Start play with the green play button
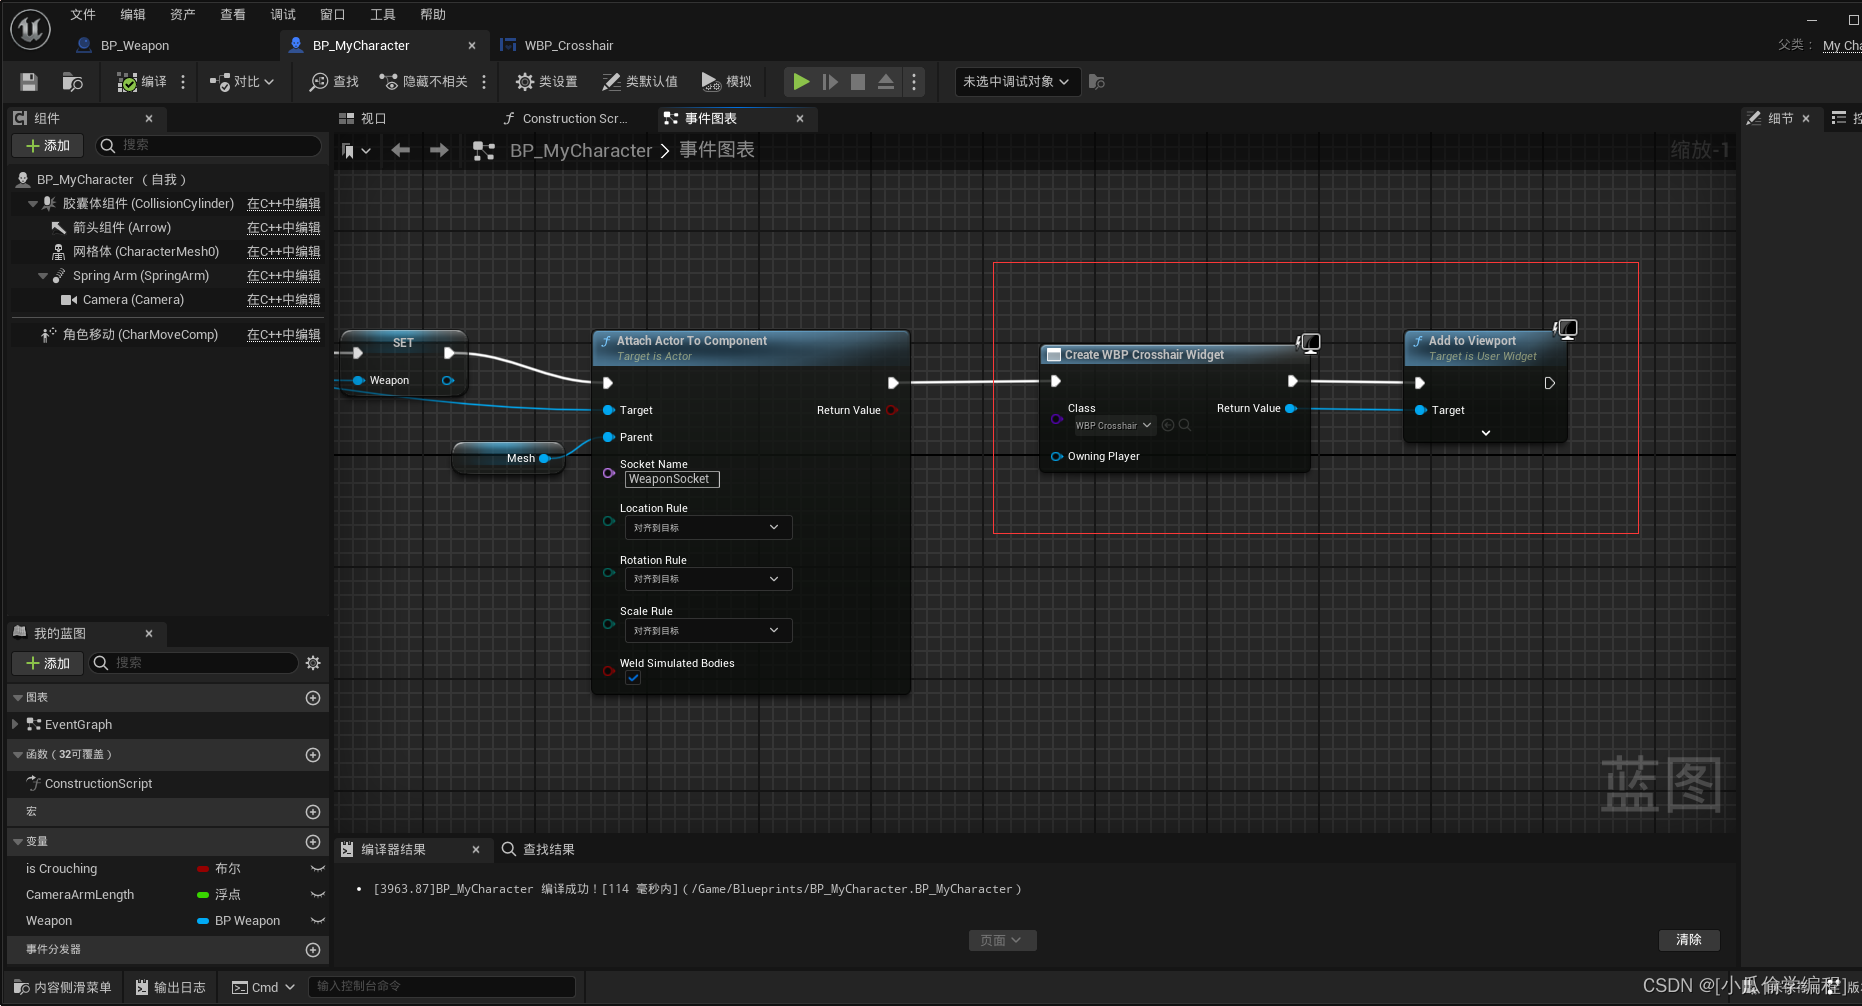This screenshot has width=1862, height=1006. click(801, 82)
